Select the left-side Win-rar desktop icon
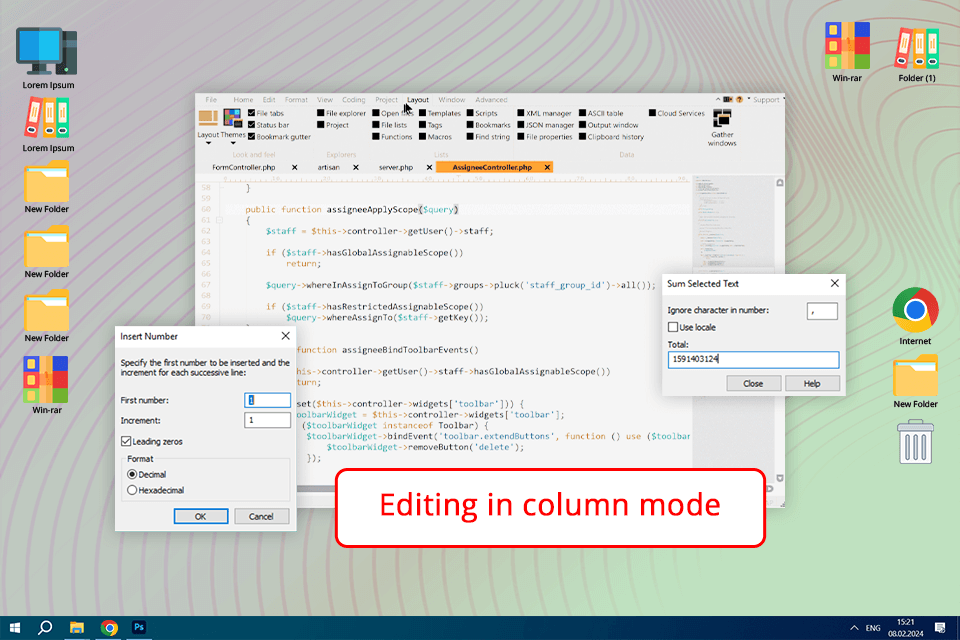This screenshot has height=640, width=960. [46, 379]
